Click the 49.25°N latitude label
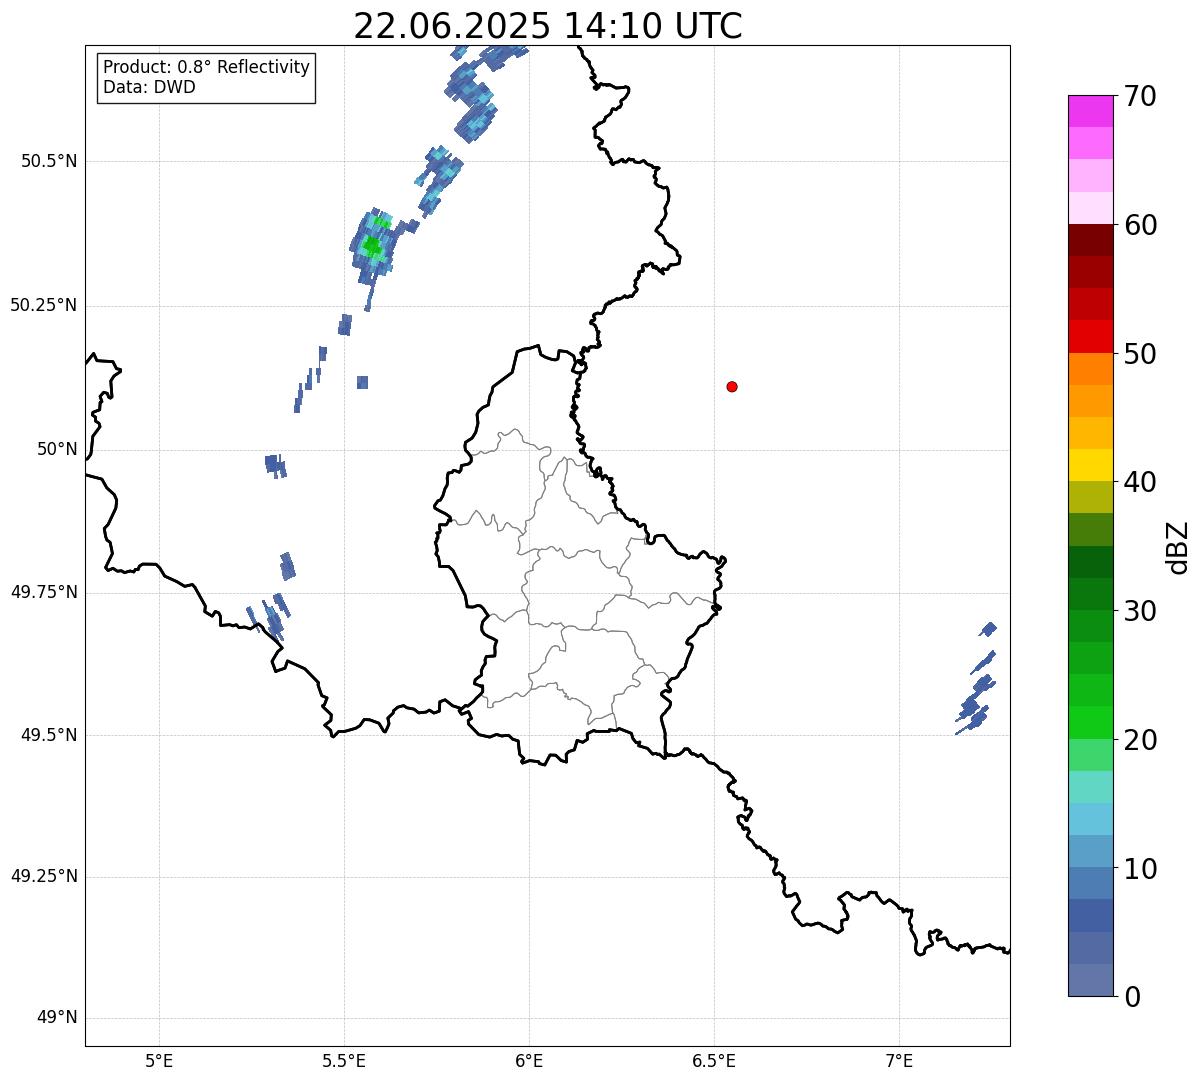This screenshot has width=1202, height=1081. click(x=44, y=876)
